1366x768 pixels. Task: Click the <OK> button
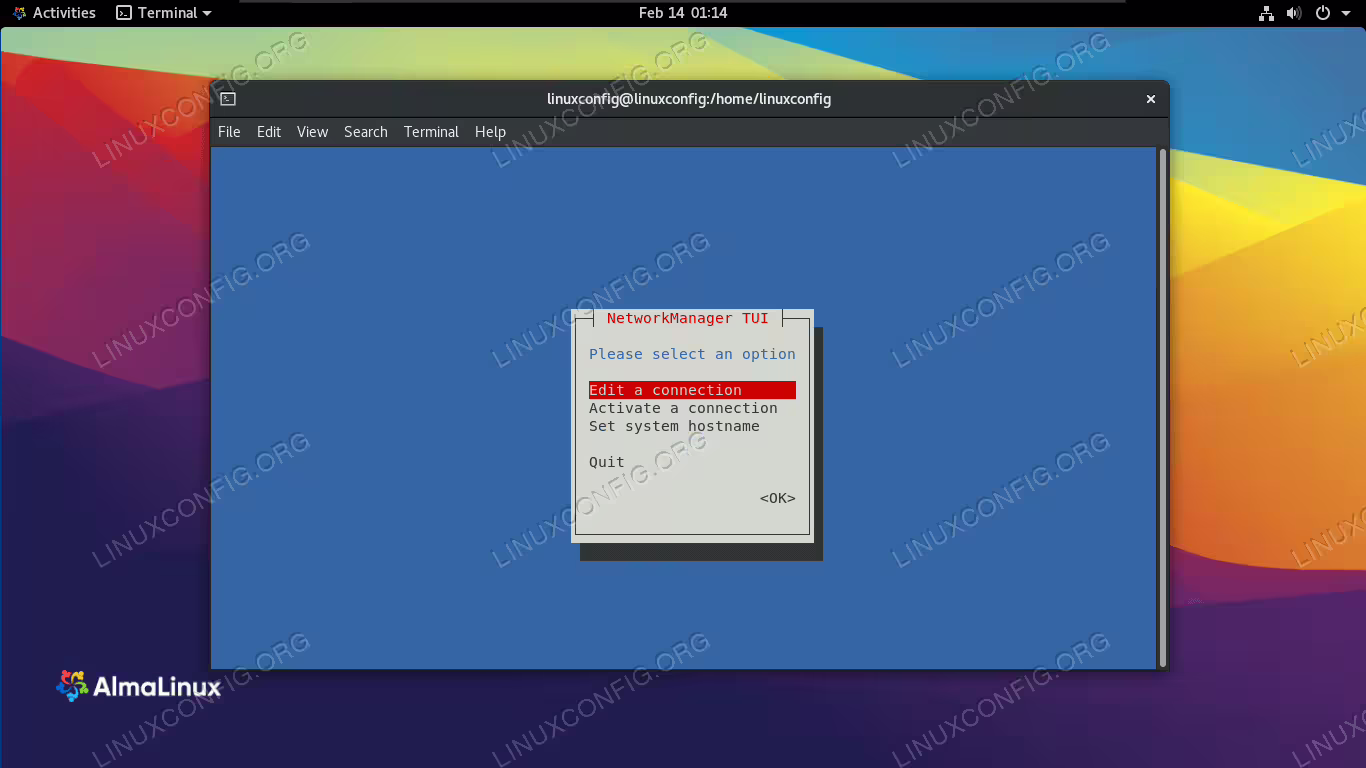click(x=778, y=498)
